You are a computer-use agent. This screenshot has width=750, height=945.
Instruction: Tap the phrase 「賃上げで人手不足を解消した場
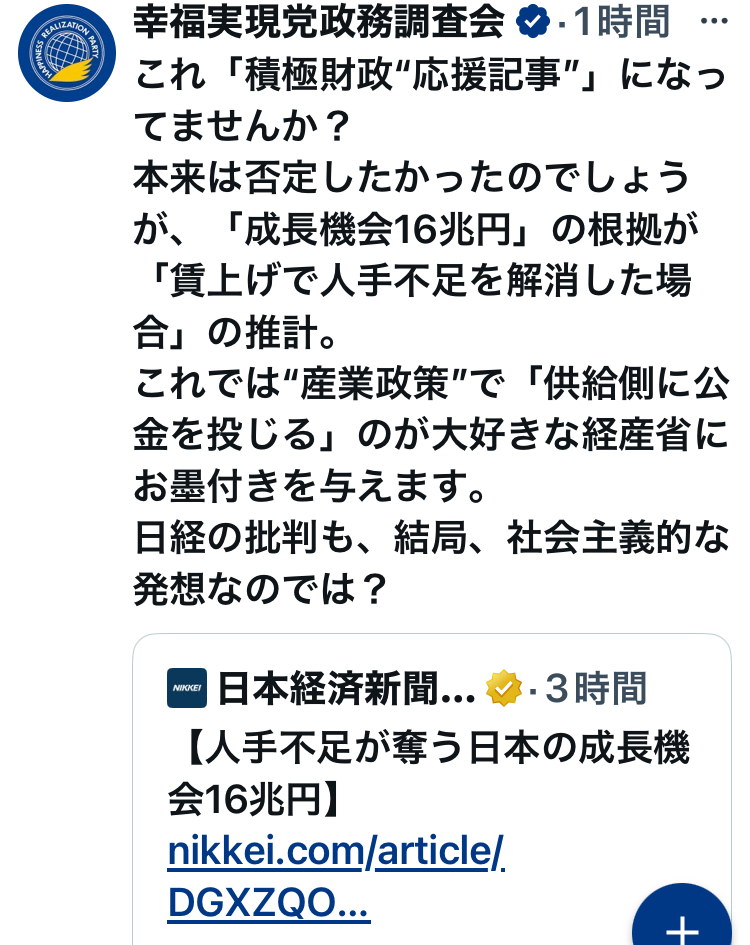point(410,283)
